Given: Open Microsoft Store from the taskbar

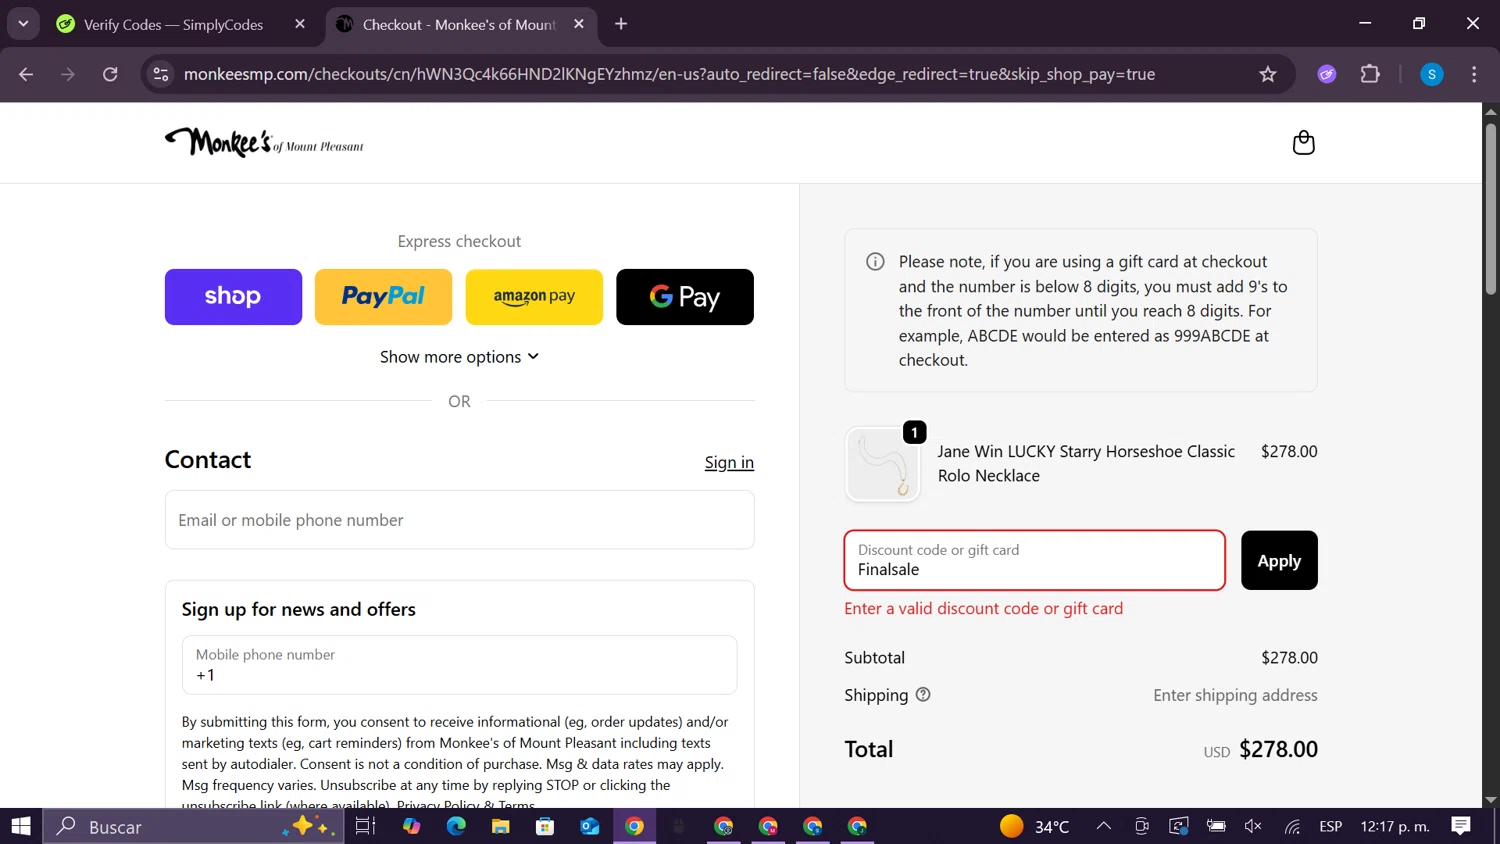Looking at the screenshot, I should pos(545,826).
